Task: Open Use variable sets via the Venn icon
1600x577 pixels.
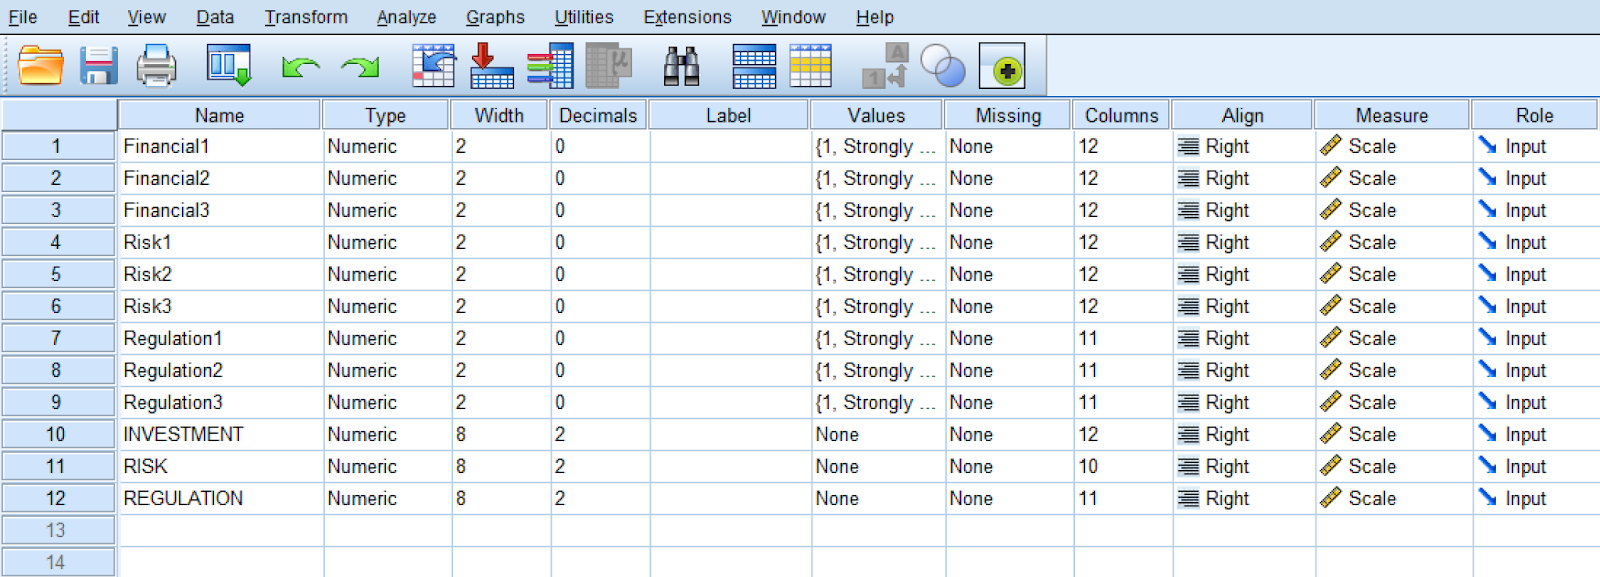Action: 944,65
